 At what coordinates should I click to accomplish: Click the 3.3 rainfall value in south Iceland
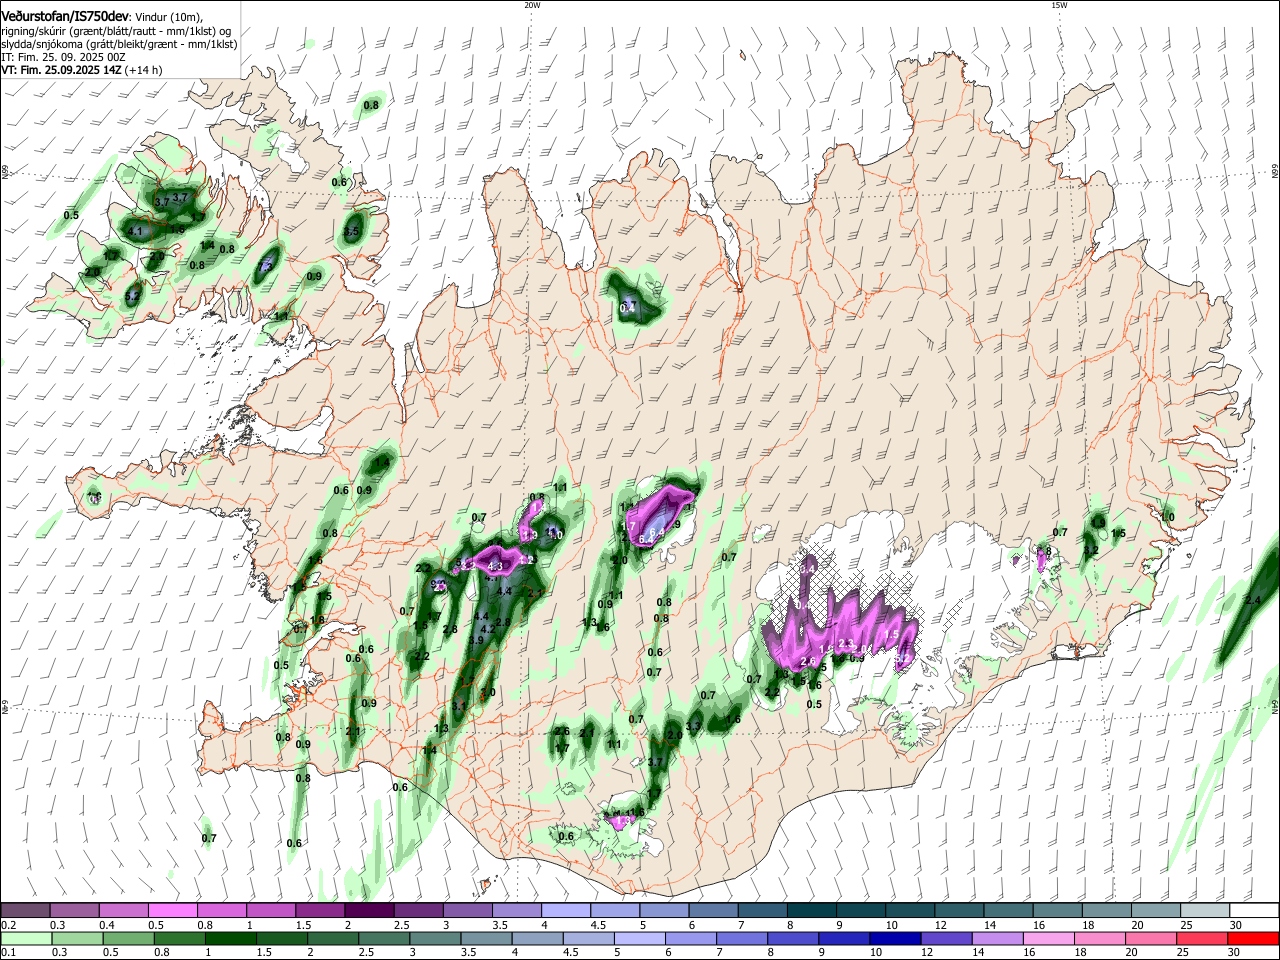click(x=694, y=726)
